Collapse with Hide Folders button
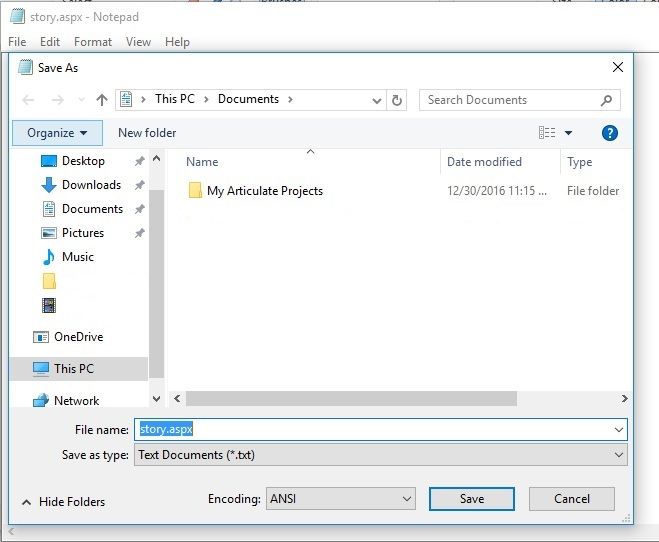Image resolution: width=659 pixels, height=542 pixels. pos(63,502)
